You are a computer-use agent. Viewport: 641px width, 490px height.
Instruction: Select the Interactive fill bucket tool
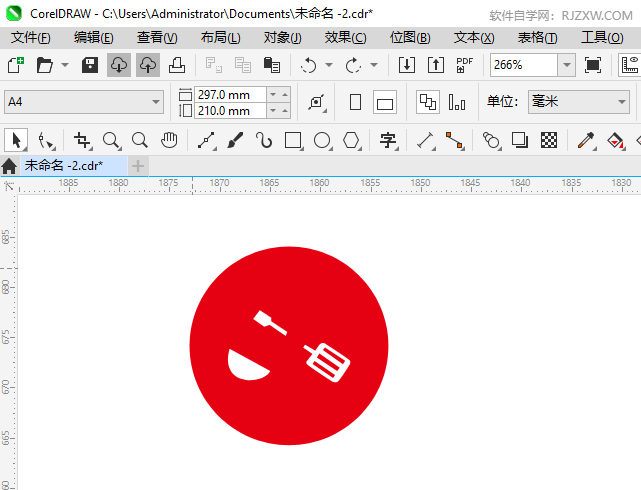(x=616, y=141)
